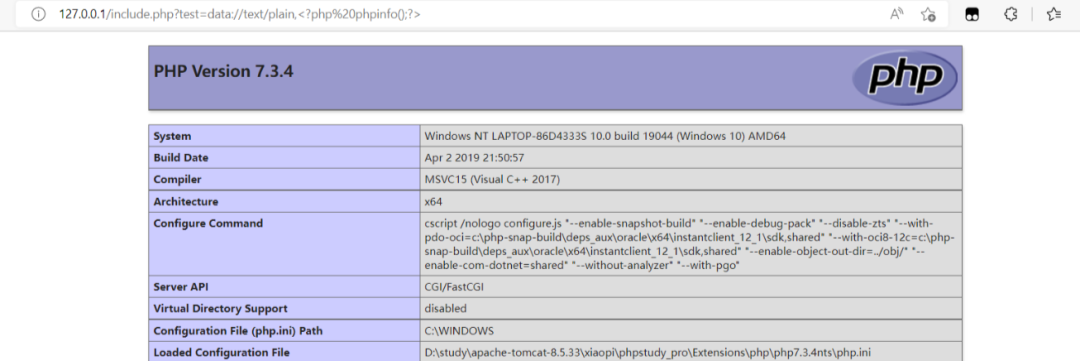Click the disabled value cell
The width and height of the screenshot is (1080, 361).
click(x=691, y=309)
